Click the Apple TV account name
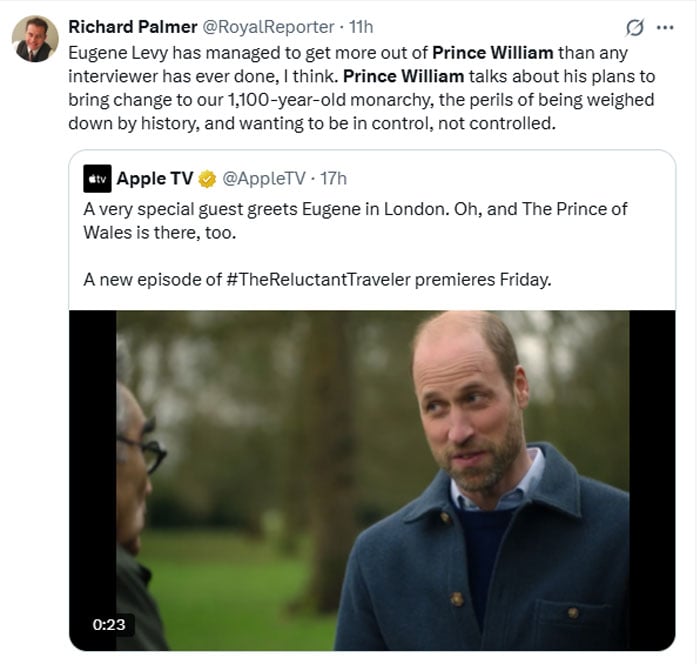The image size is (700, 664). click(155, 179)
